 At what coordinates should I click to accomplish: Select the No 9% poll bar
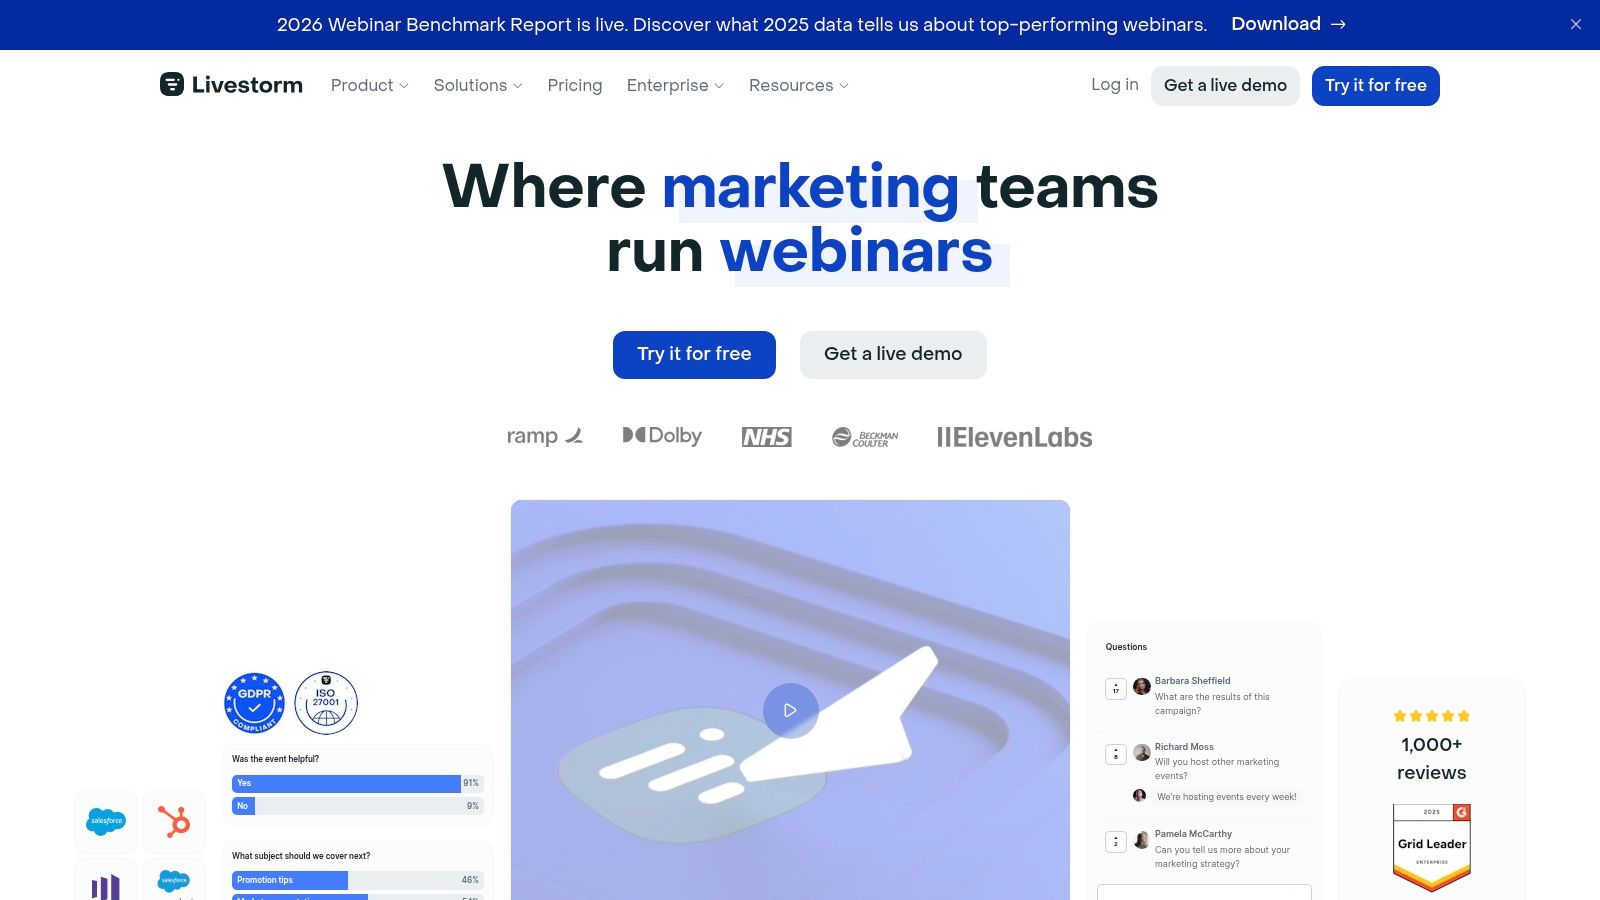(357, 806)
